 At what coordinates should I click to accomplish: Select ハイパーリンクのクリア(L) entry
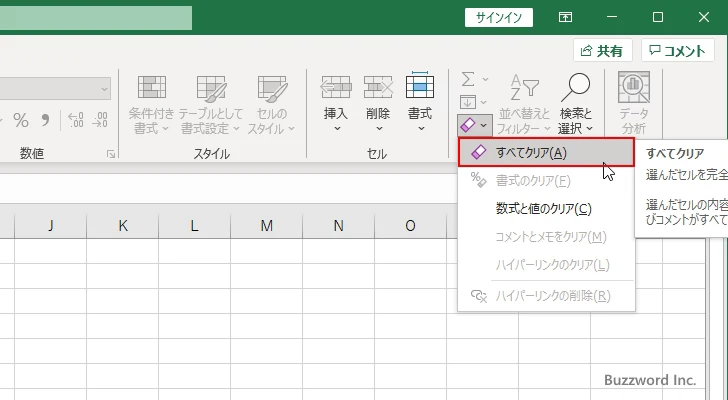546,265
